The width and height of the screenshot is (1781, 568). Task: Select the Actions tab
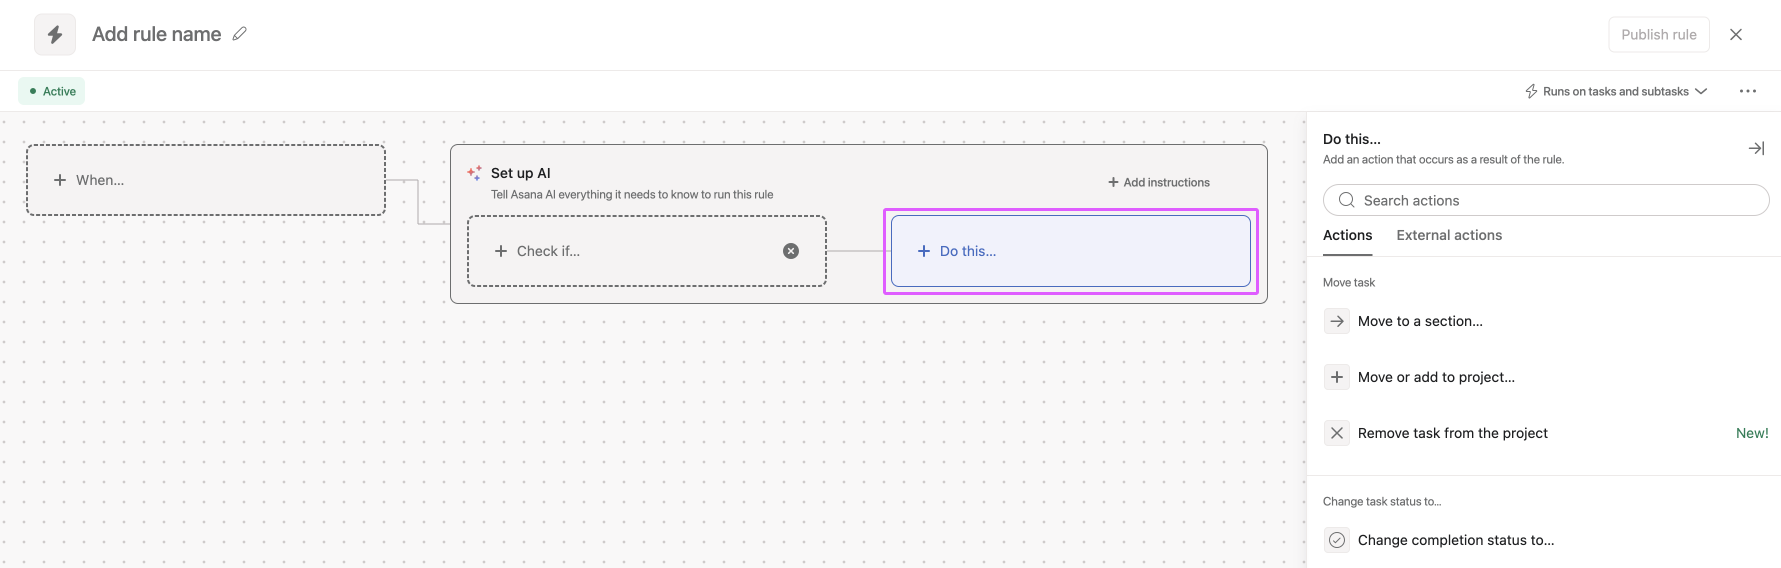(x=1347, y=235)
